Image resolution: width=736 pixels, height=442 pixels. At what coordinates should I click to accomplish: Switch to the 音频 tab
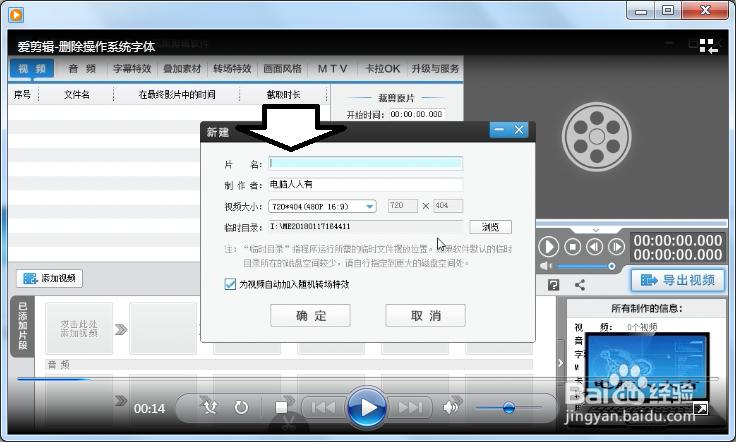[x=82, y=69]
